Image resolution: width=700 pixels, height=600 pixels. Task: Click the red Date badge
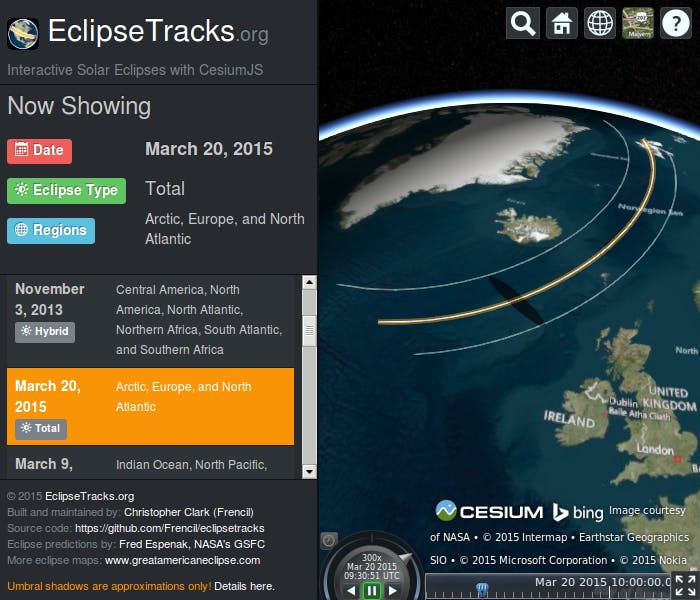click(x=39, y=151)
